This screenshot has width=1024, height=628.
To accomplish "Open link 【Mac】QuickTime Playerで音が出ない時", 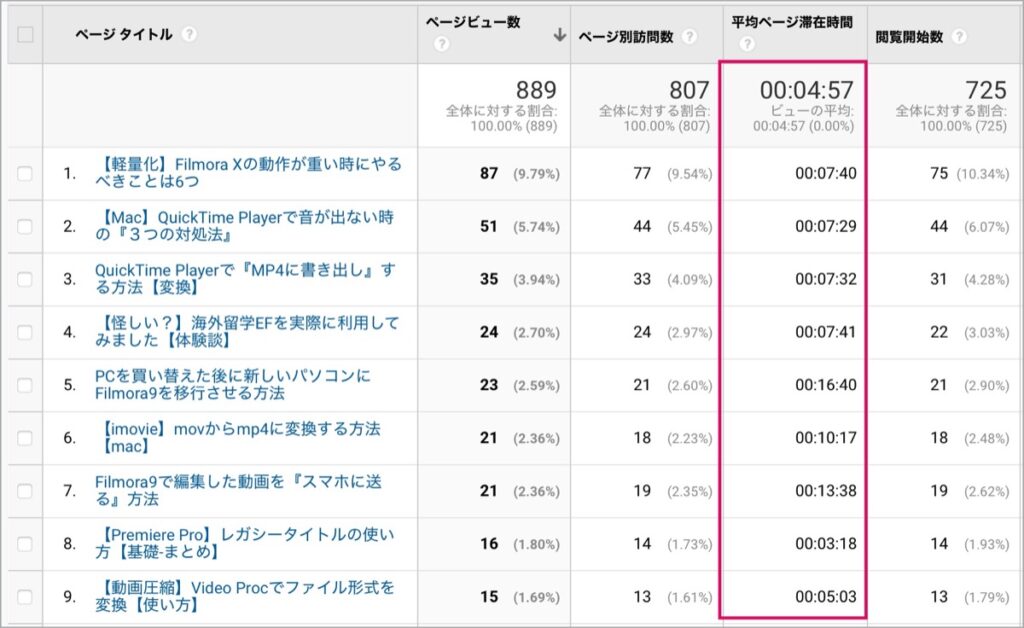I will point(245,225).
